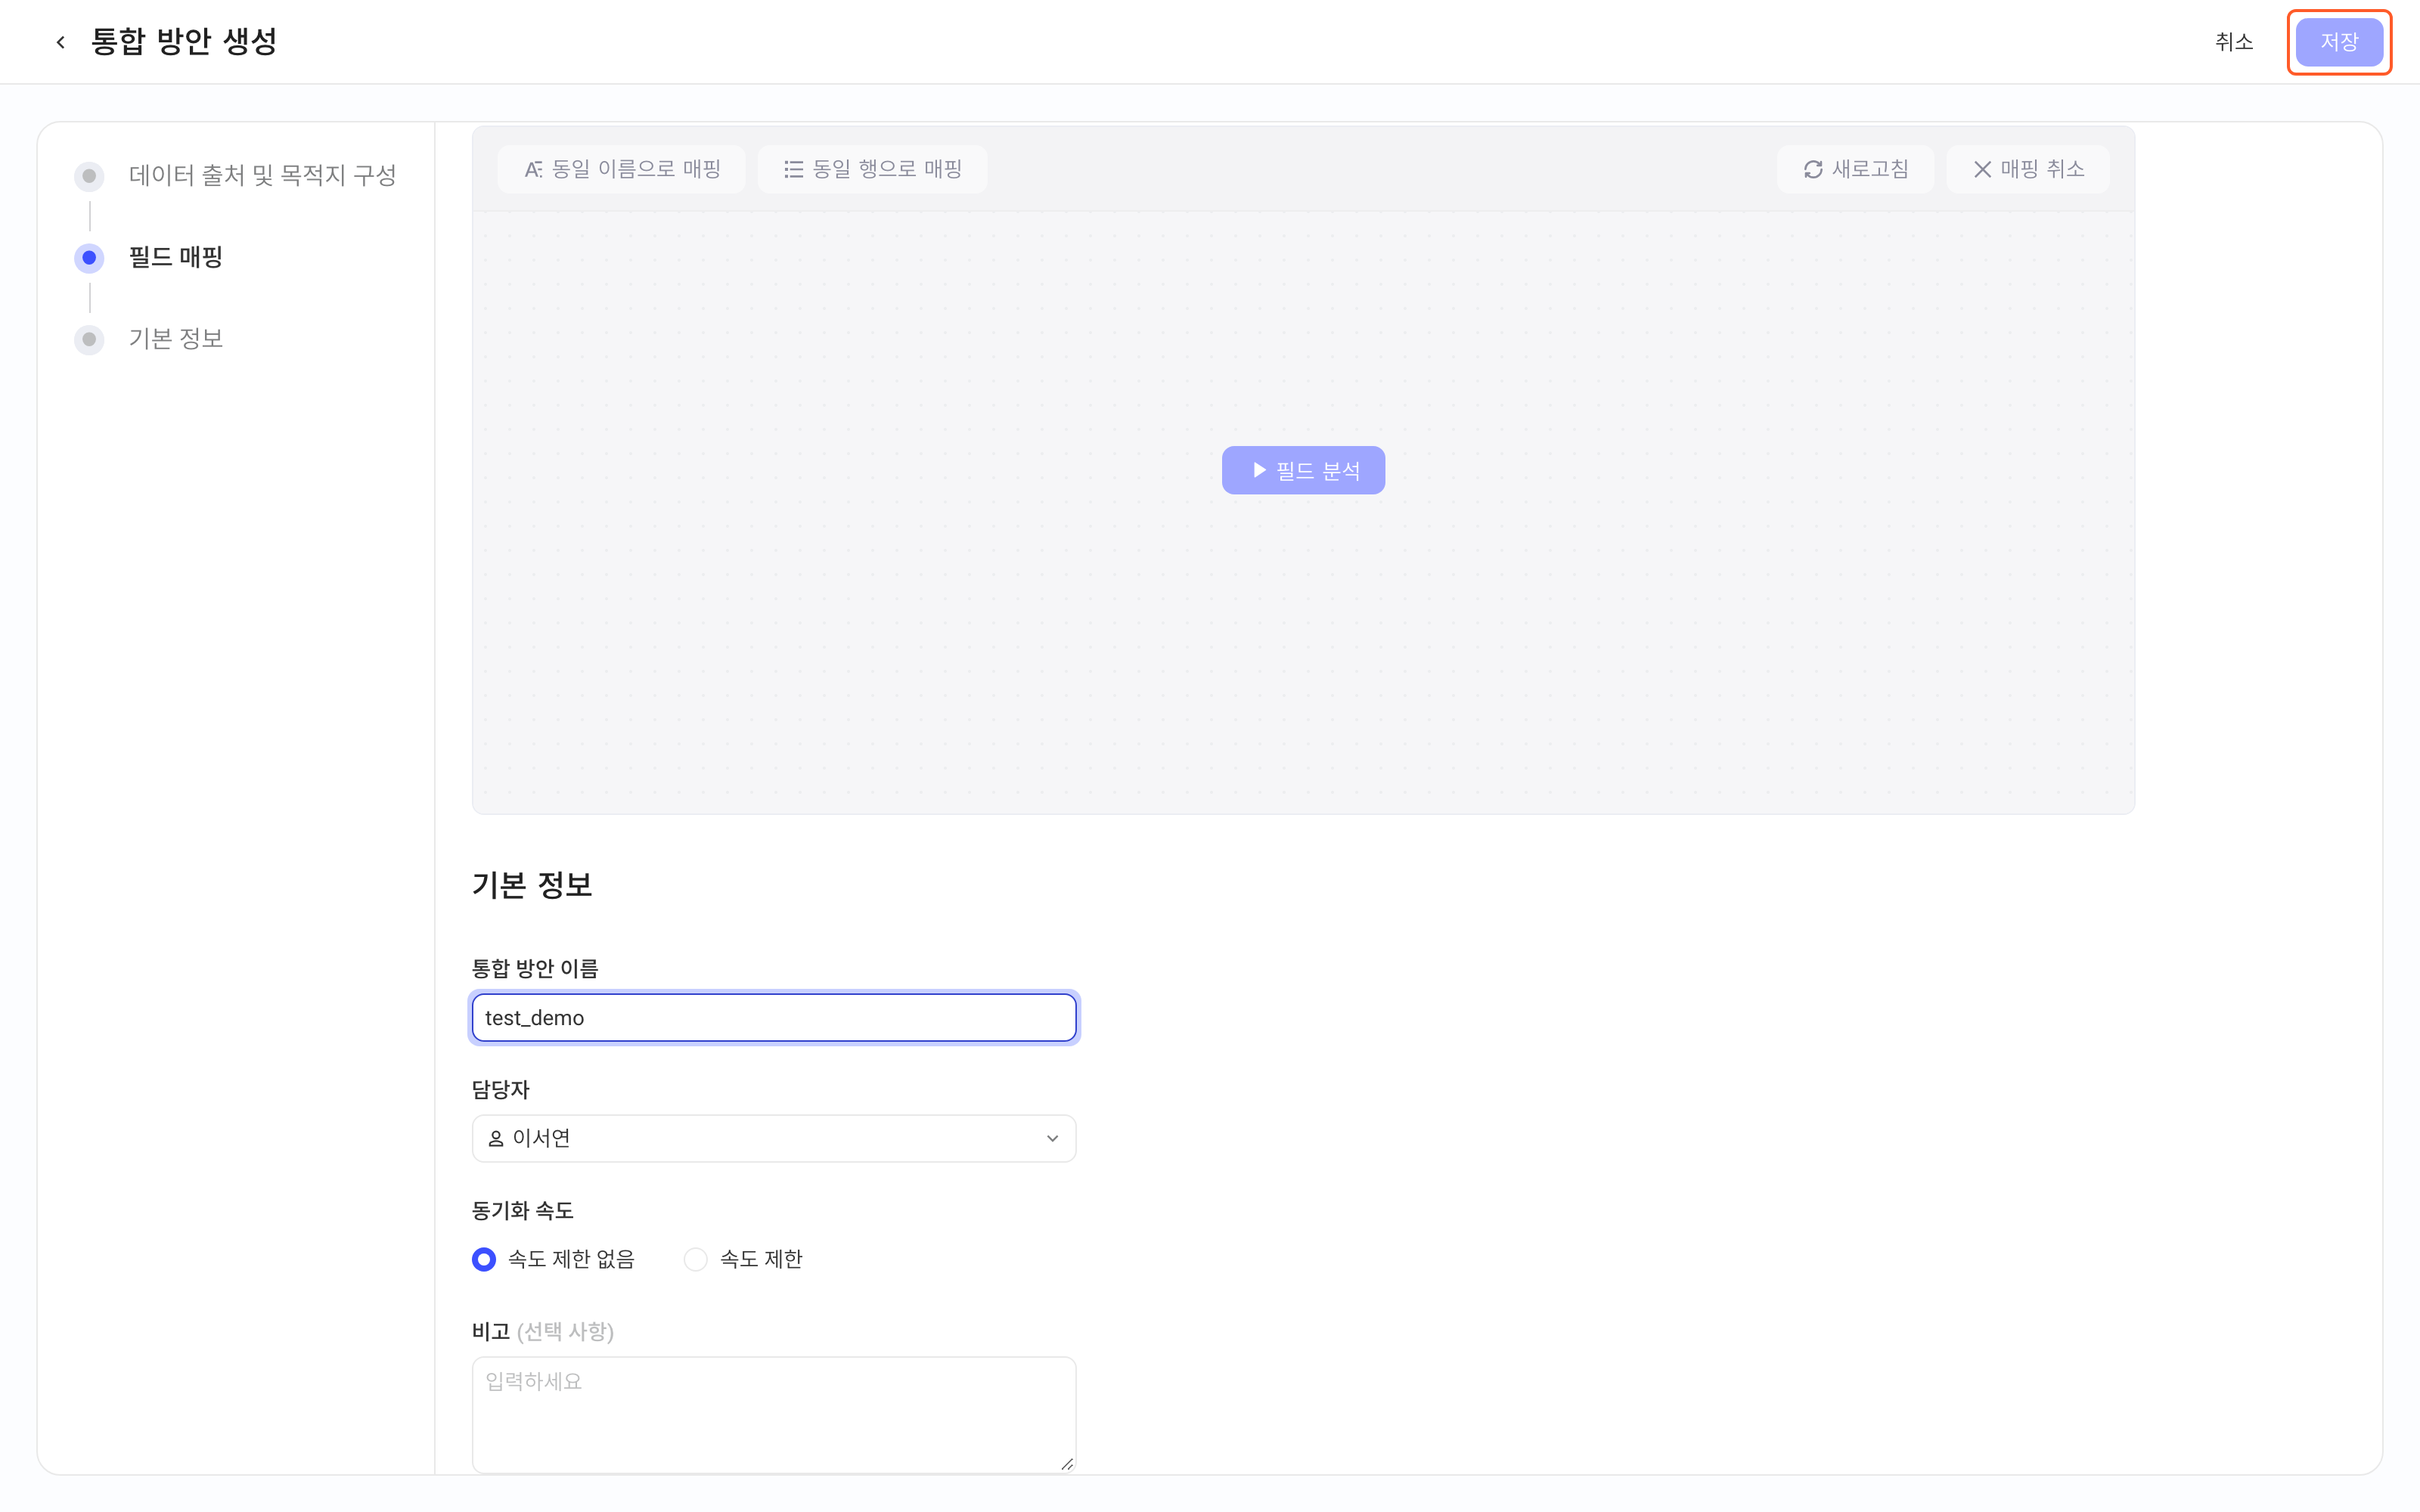The width and height of the screenshot is (2420, 1512).
Task: Click the textarea resize handle in 비고
Action: [x=1067, y=1464]
